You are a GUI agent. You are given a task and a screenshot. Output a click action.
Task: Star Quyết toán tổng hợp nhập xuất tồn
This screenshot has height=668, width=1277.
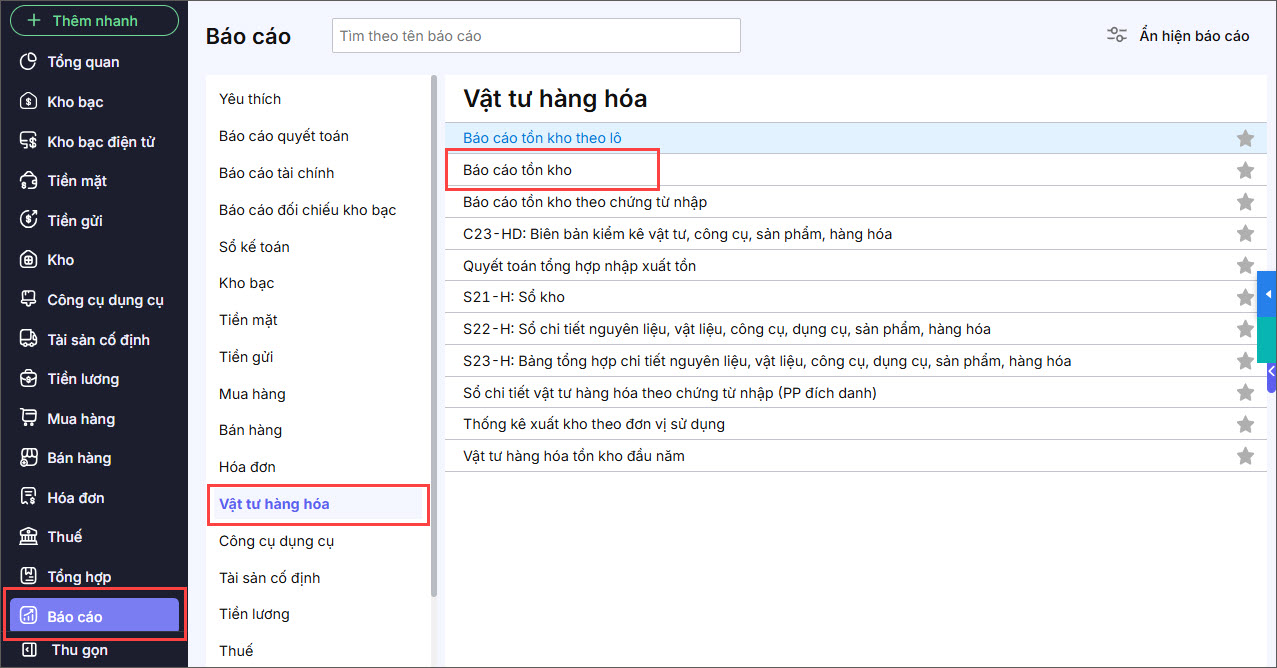coord(1245,266)
